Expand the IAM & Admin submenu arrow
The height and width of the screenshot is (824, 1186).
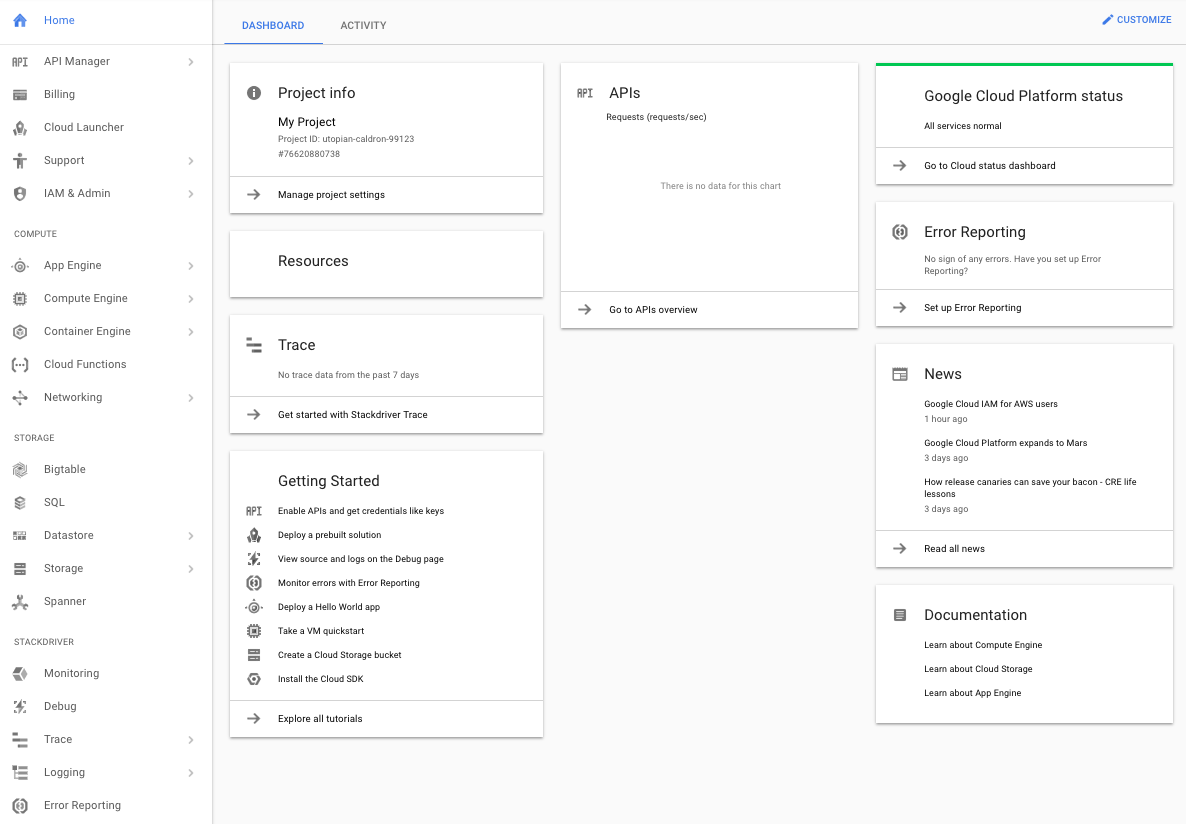(x=190, y=194)
